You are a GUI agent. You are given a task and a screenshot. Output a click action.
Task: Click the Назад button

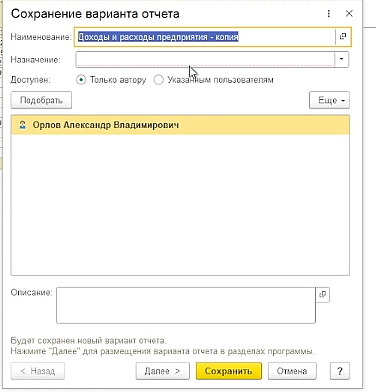coord(38,371)
